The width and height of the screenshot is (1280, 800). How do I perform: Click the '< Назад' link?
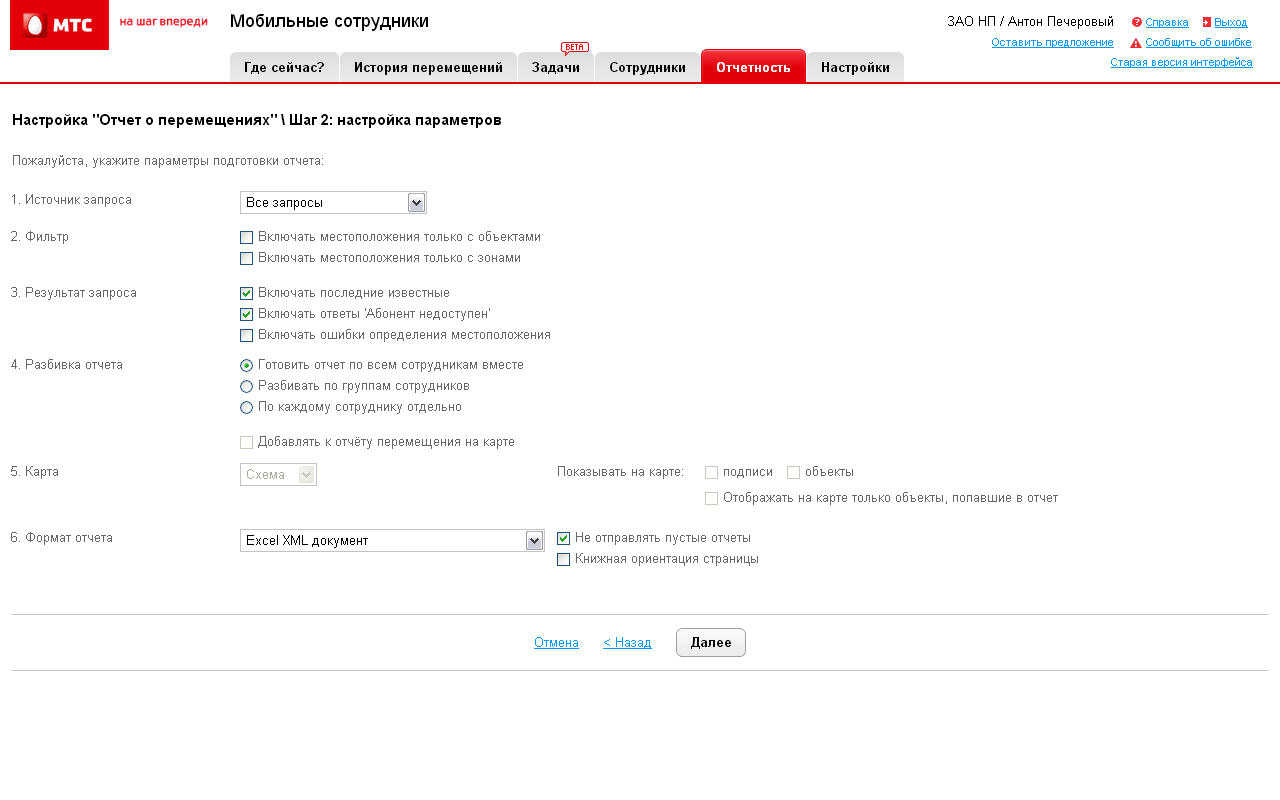pos(627,643)
